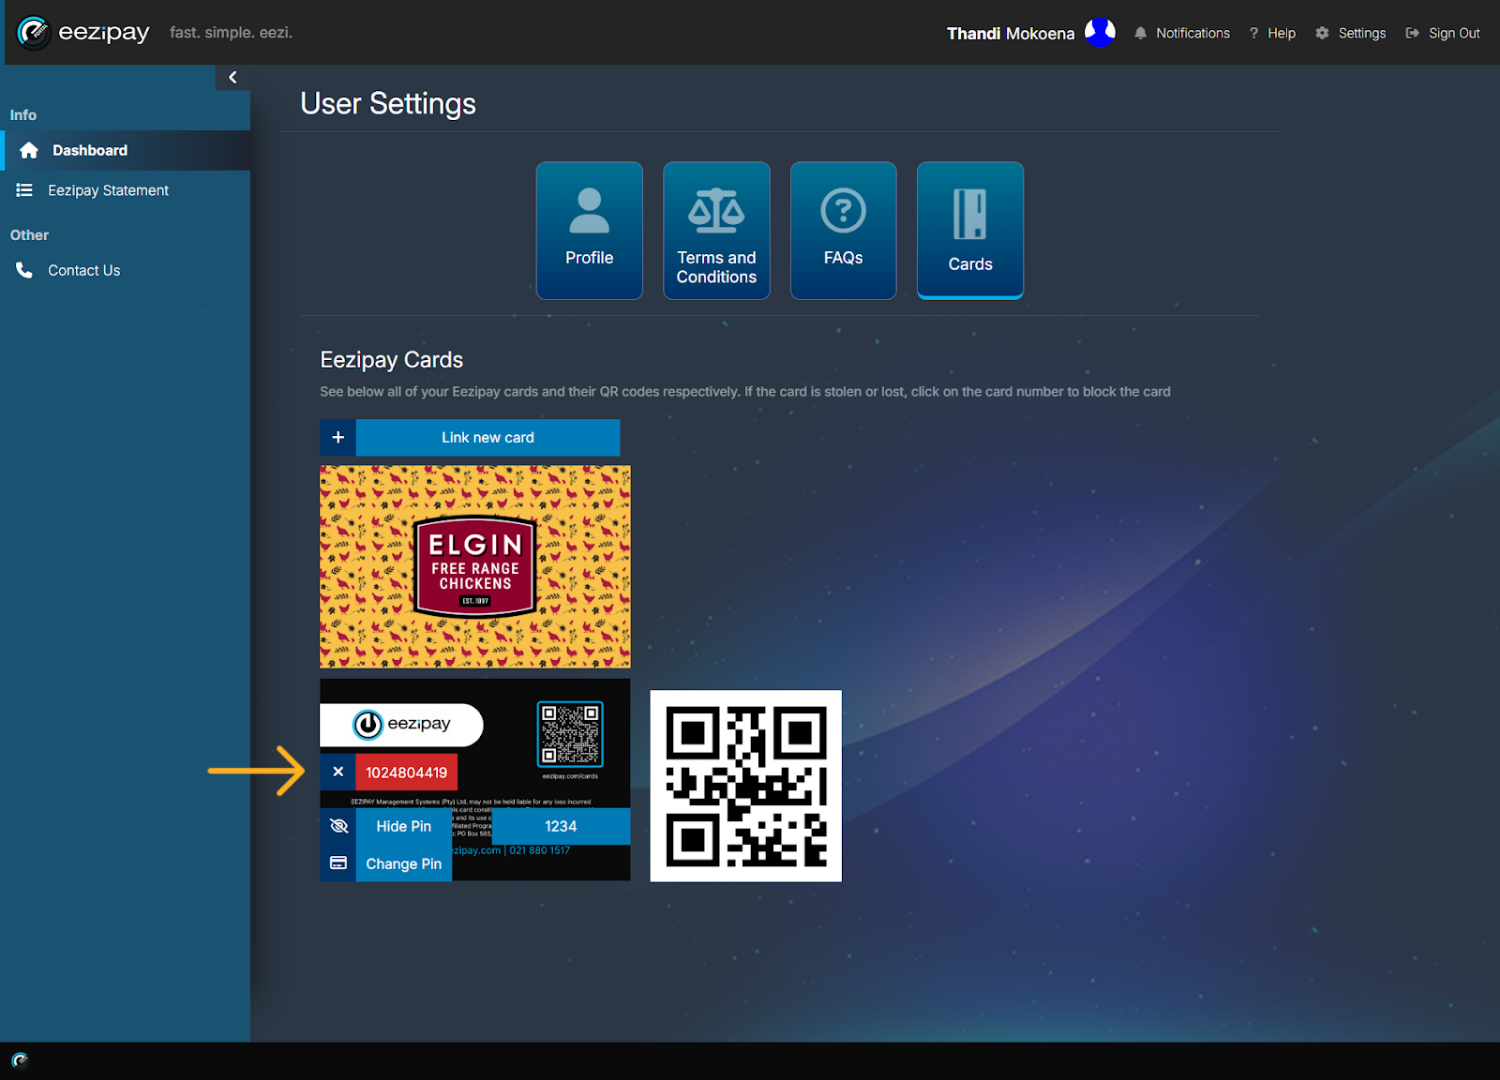The height and width of the screenshot is (1080, 1500).
Task: Click the Link new card button
Action: 488,437
